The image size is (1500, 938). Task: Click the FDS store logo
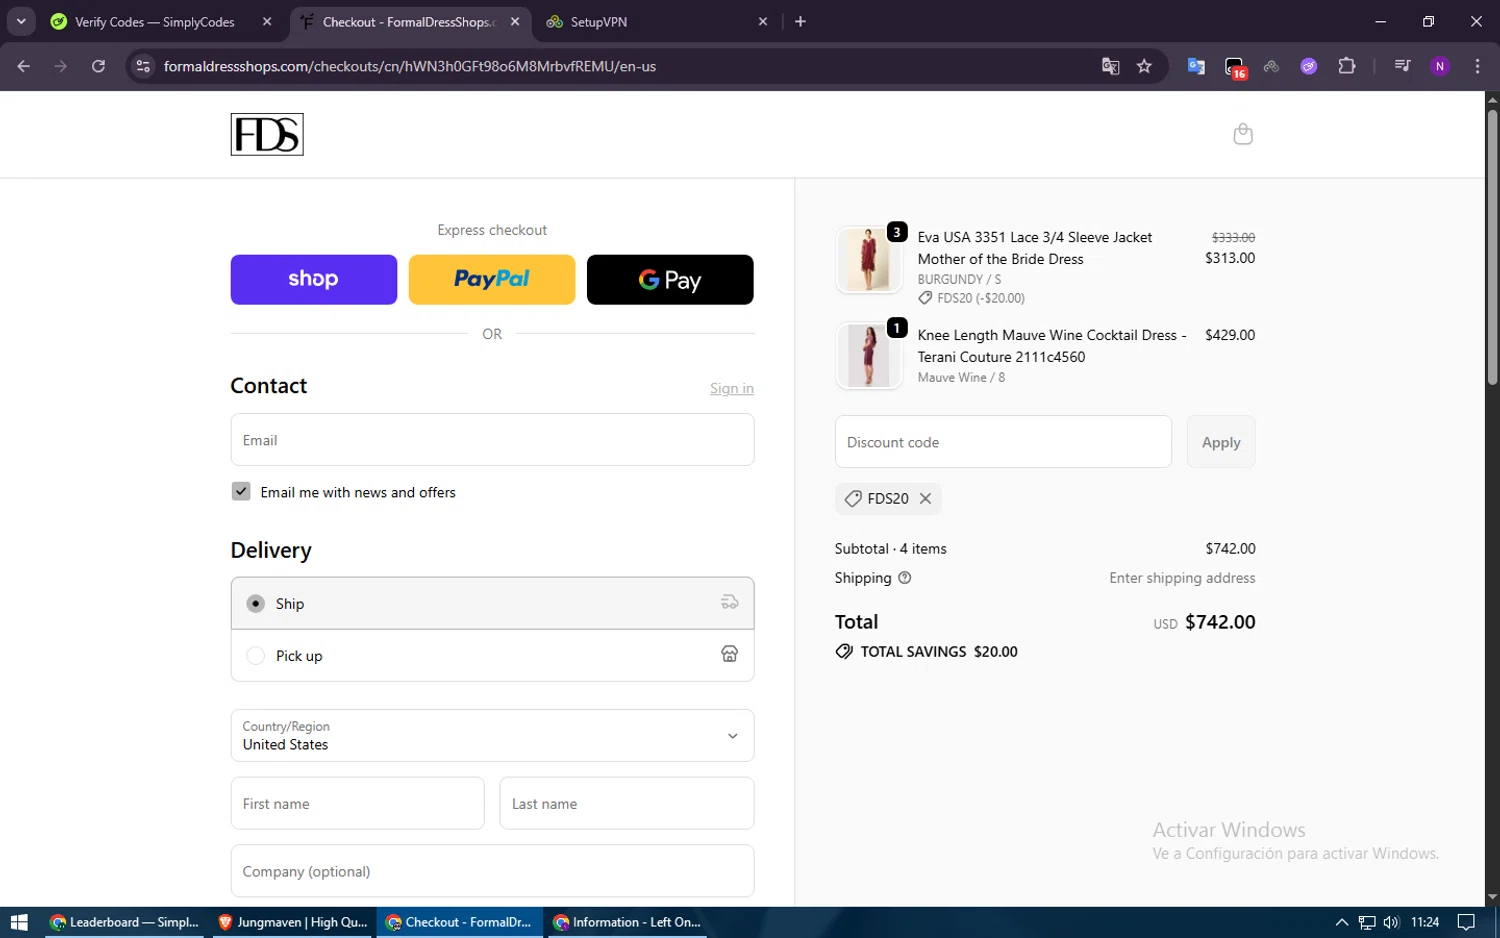pos(267,134)
